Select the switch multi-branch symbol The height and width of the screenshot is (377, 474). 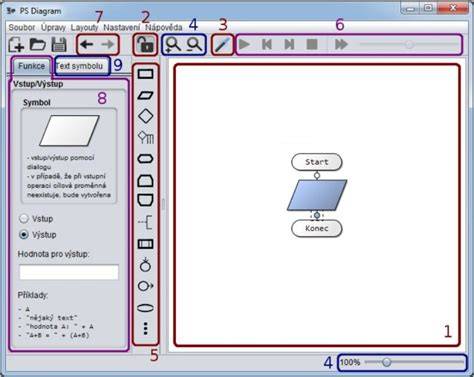point(146,137)
